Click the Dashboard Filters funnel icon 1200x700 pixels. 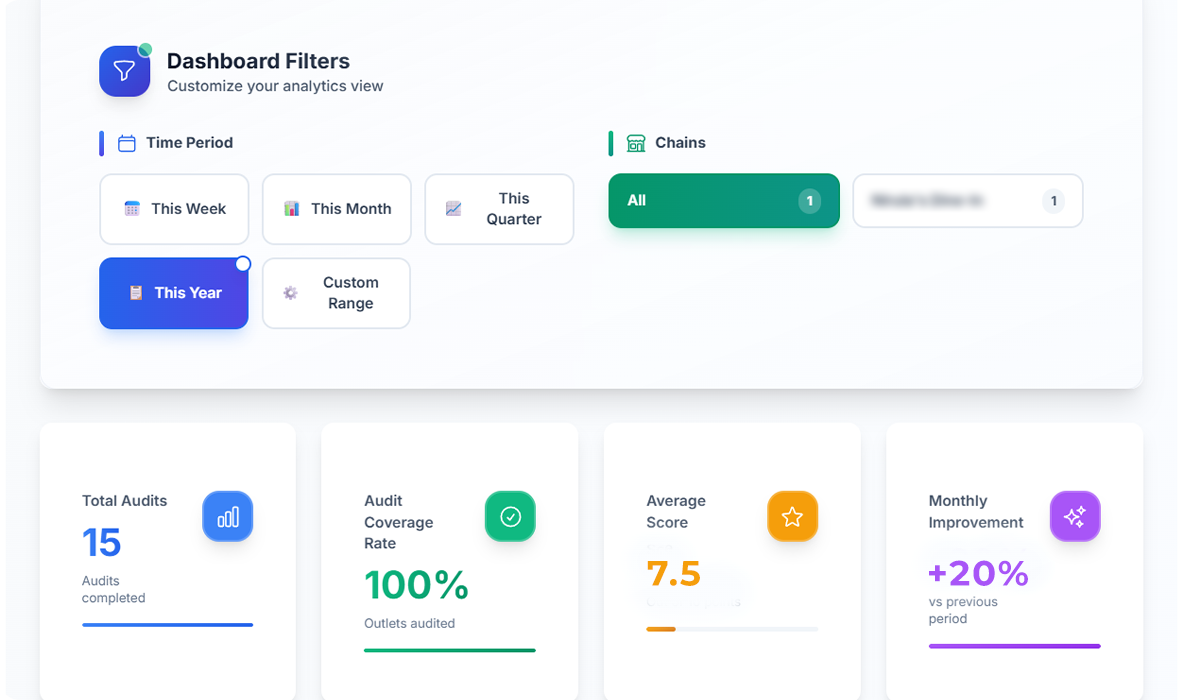click(124, 71)
